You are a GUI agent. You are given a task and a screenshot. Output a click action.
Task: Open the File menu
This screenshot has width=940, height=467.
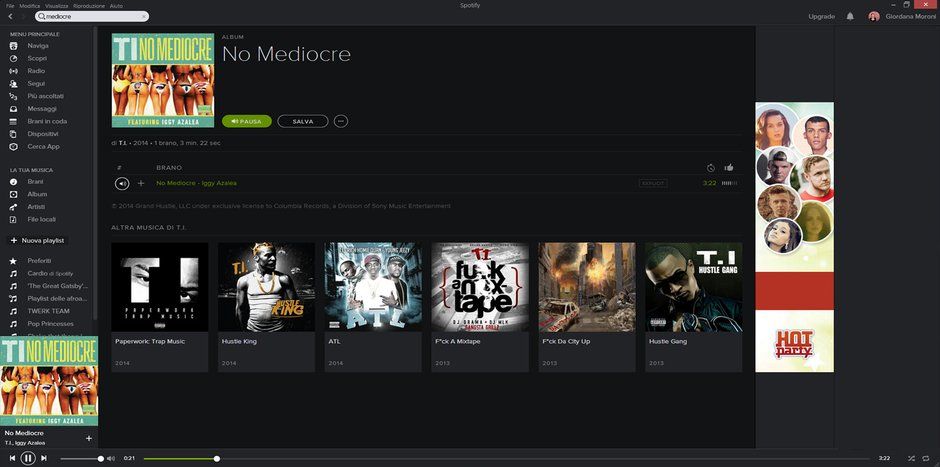[10, 5]
